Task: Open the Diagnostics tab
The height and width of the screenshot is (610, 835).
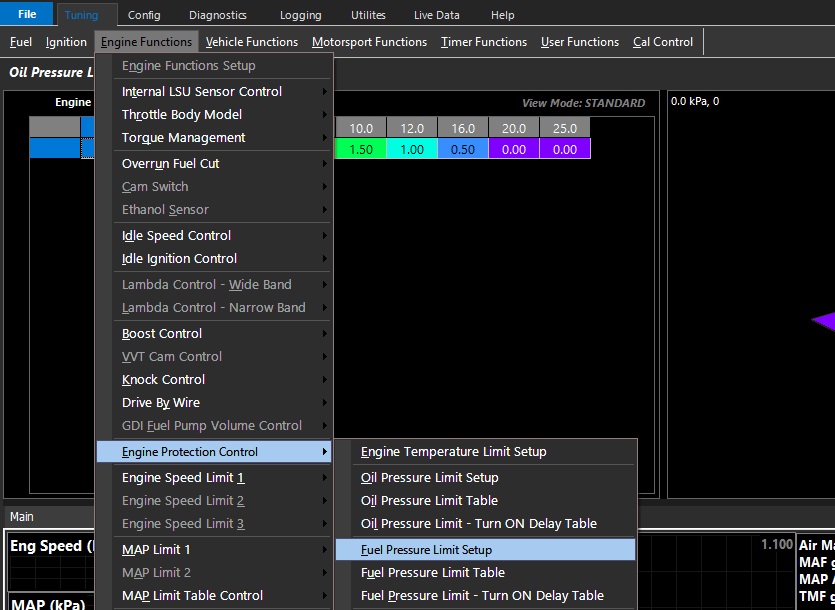Action: click(217, 15)
